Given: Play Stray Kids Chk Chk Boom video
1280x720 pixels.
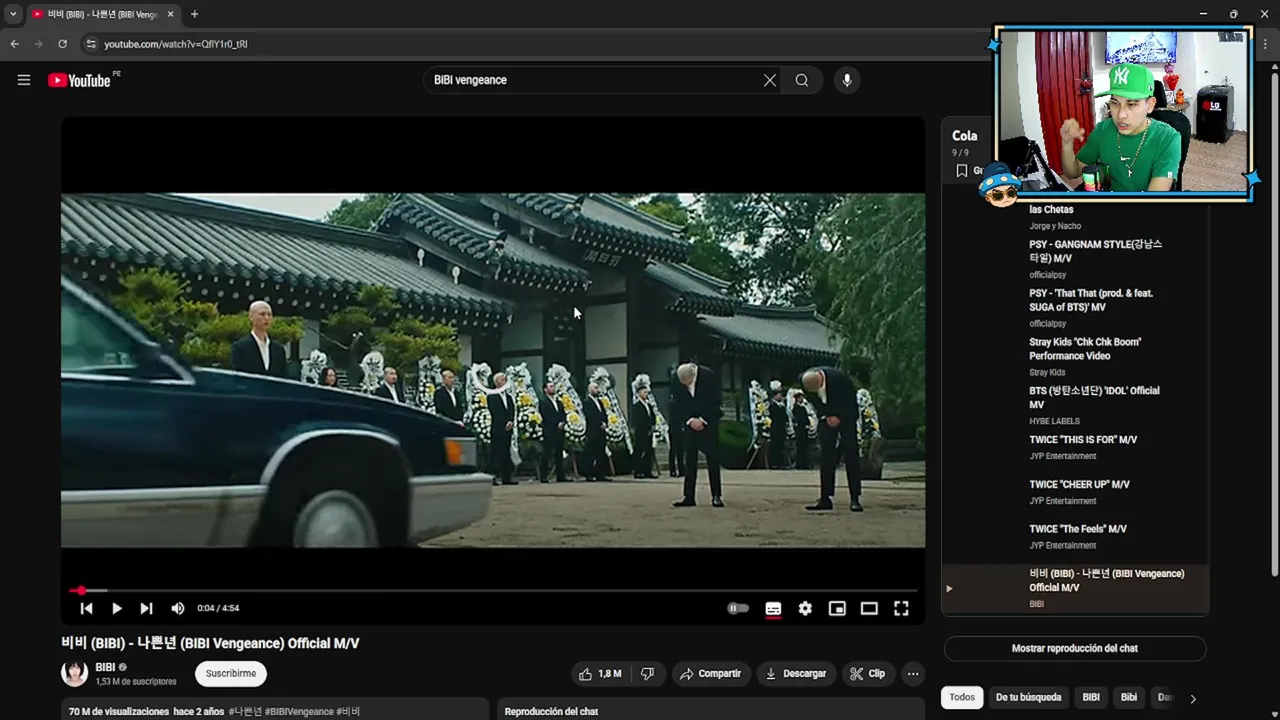Looking at the screenshot, I should pyautogui.click(x=1075, y=356).
